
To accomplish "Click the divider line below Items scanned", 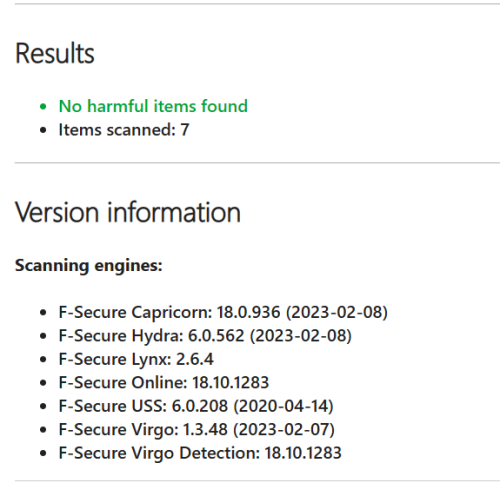I will (257, 163).
